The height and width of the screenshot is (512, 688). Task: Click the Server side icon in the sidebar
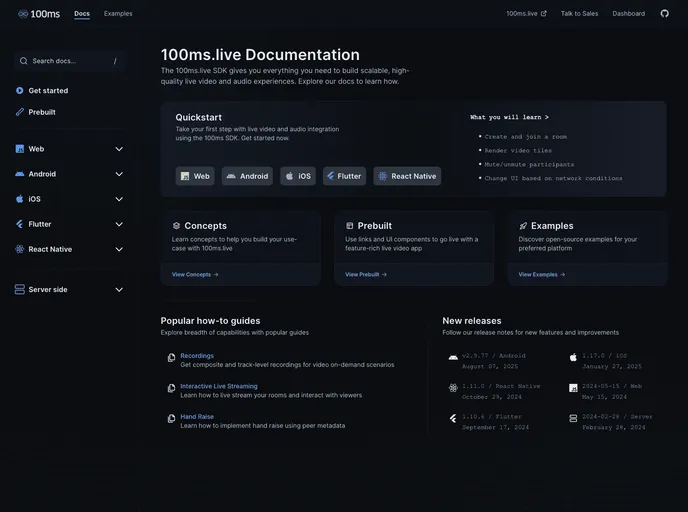pyautogui.click(x=19, y=289)
